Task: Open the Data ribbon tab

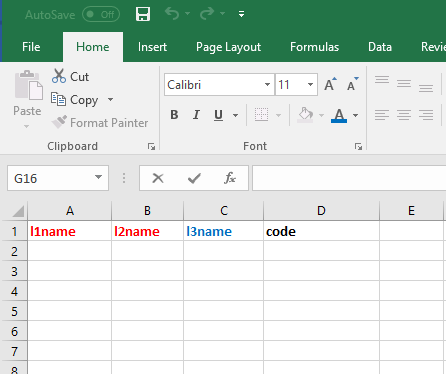Action: tap(380, 47)
